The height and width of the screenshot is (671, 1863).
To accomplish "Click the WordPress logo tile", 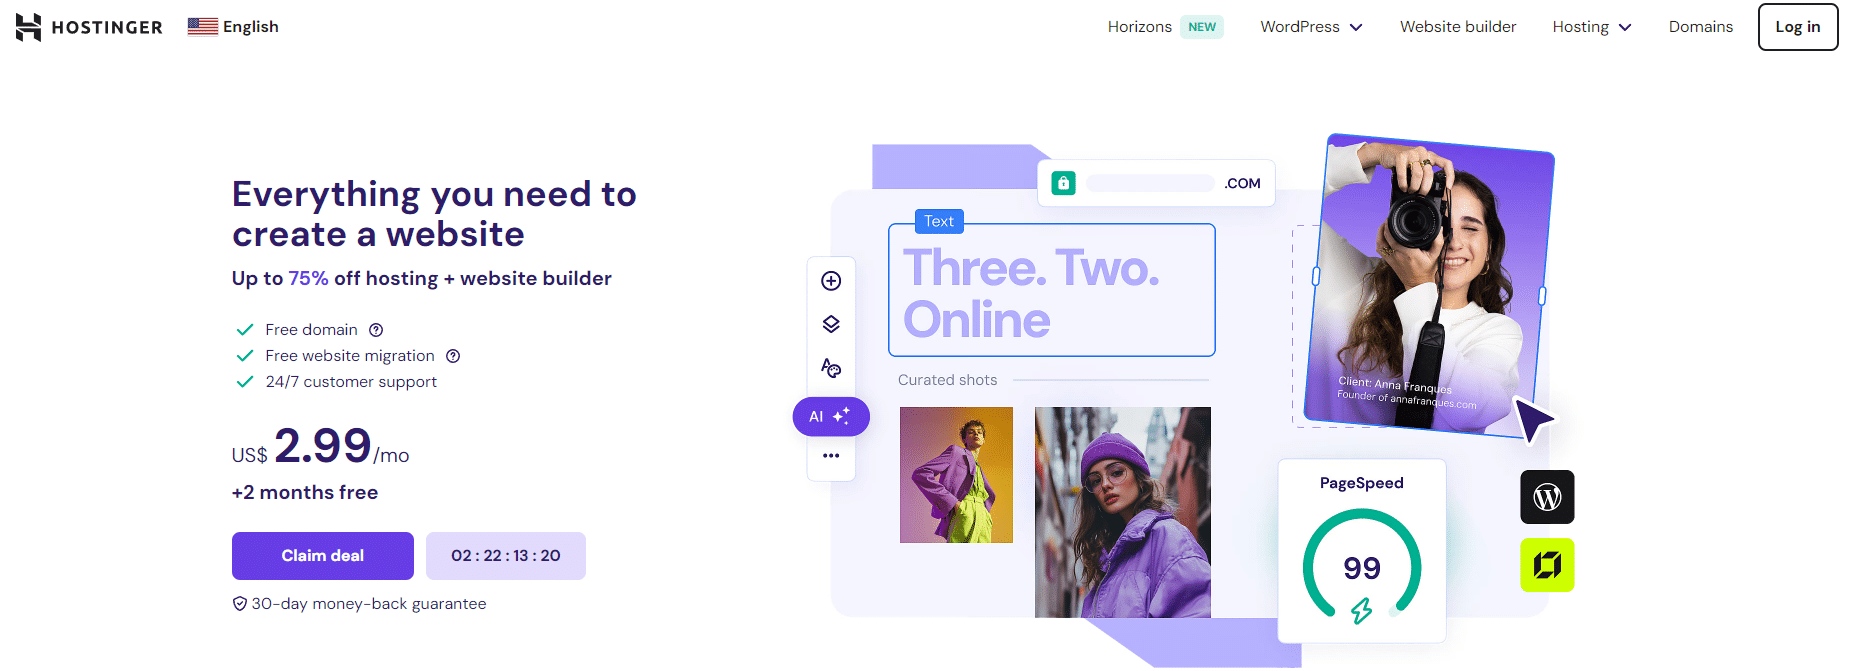I will coord(1547,497).
